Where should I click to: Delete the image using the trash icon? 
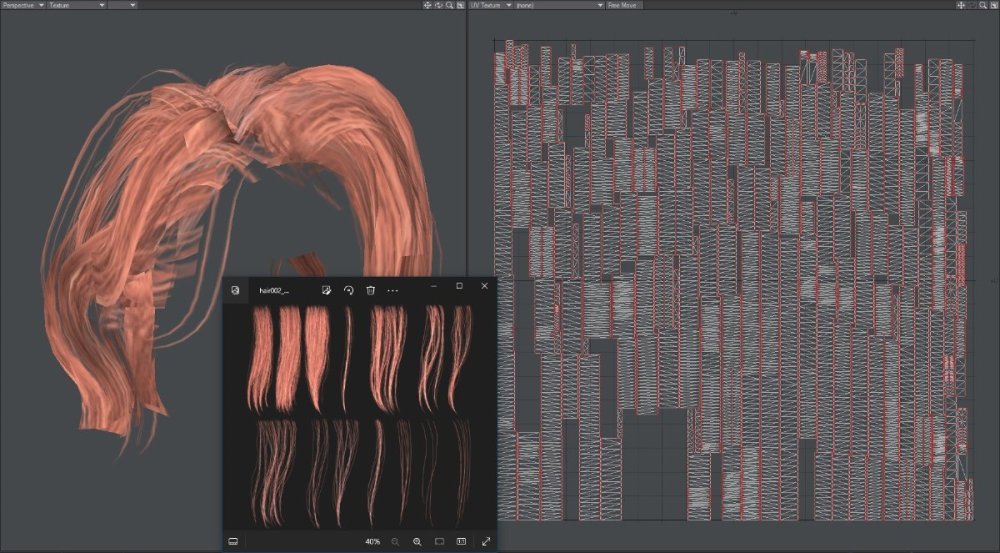(x=370, y=290)
